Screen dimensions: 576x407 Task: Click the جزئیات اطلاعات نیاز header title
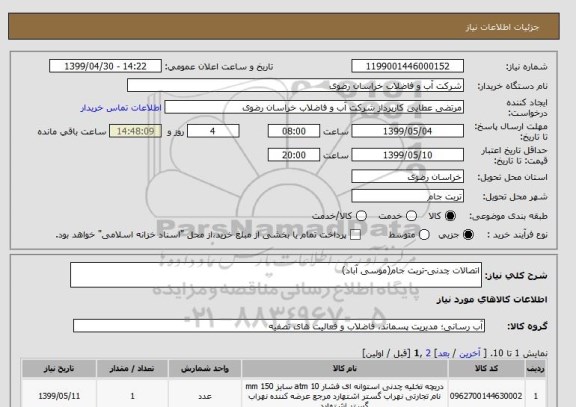click(x=502, y=27)
